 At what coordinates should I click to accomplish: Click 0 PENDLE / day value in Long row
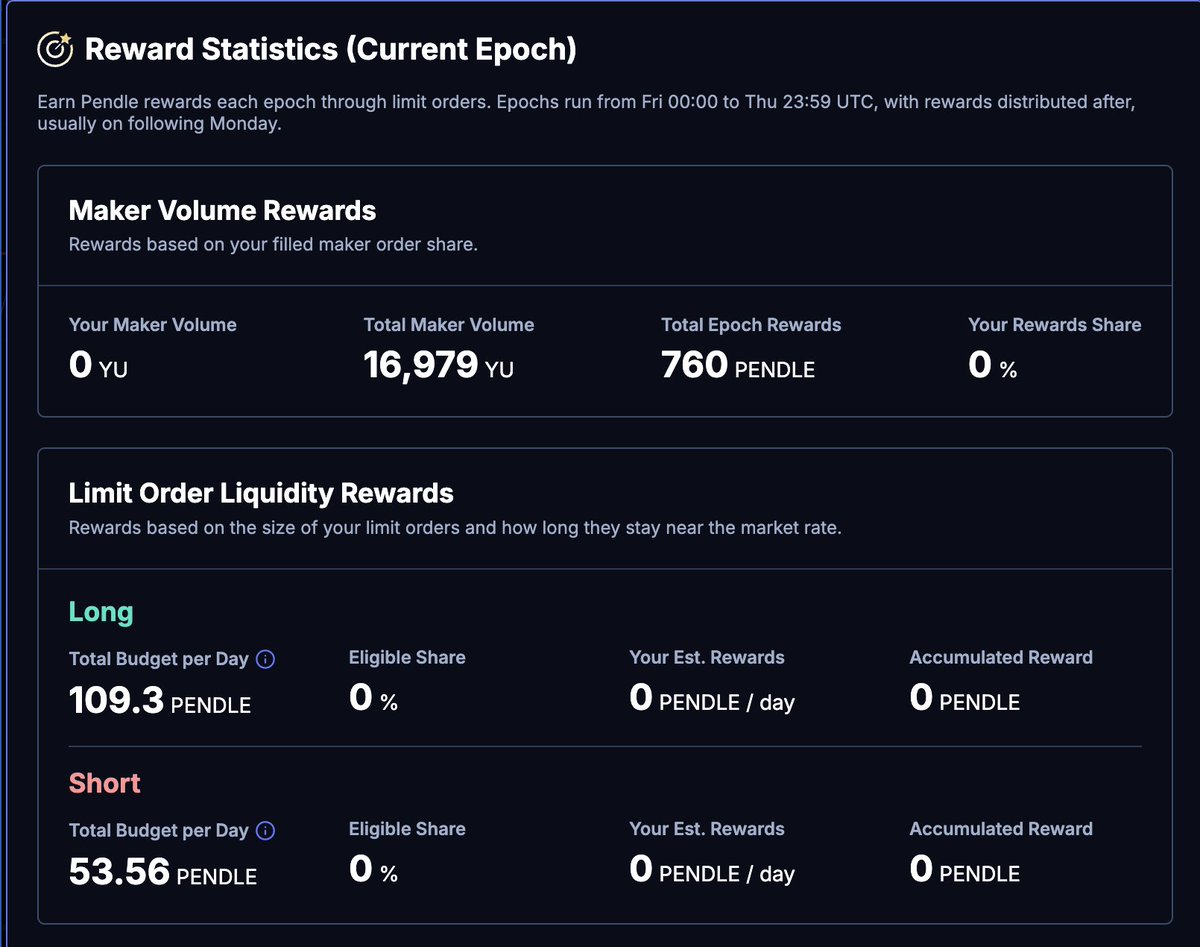pyautogui.click(x=712, y=698)
